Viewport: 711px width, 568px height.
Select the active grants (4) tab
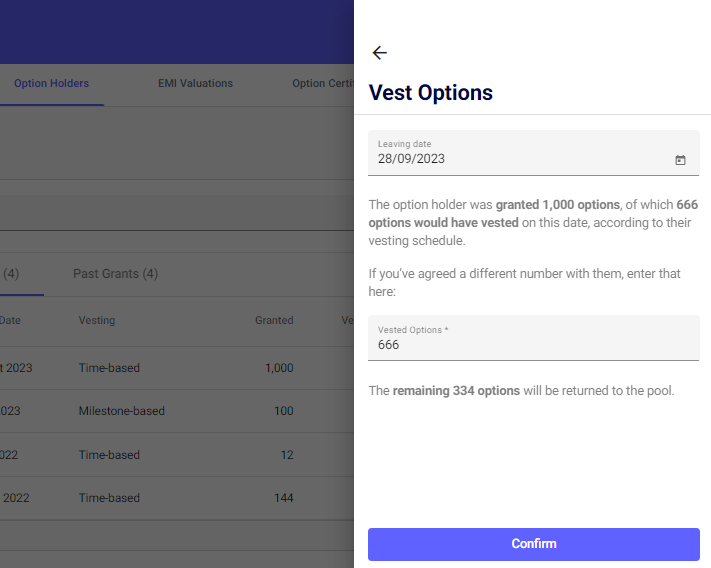(x=11, y=274)
